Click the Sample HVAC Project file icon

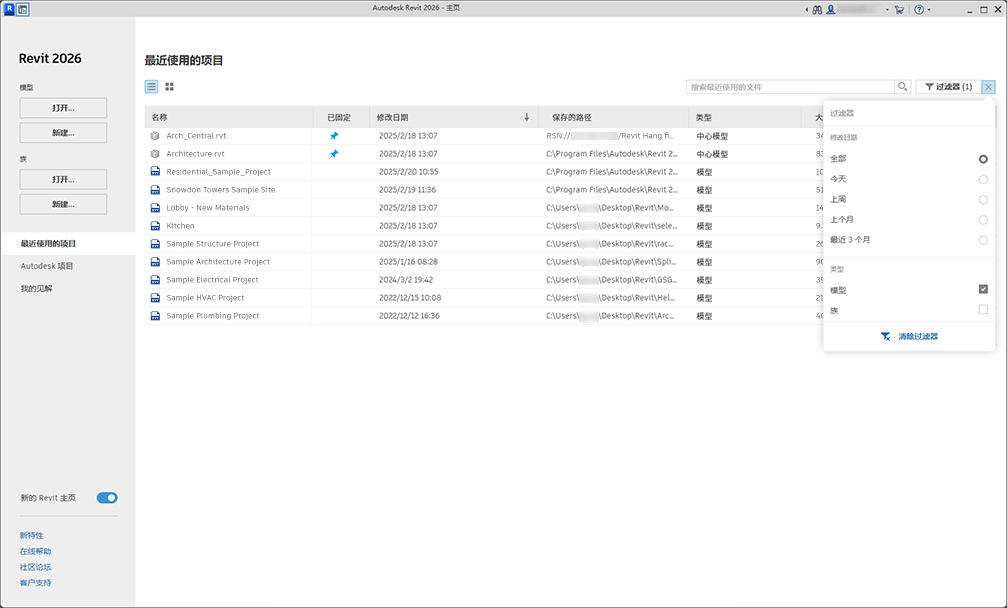(155, 298)
